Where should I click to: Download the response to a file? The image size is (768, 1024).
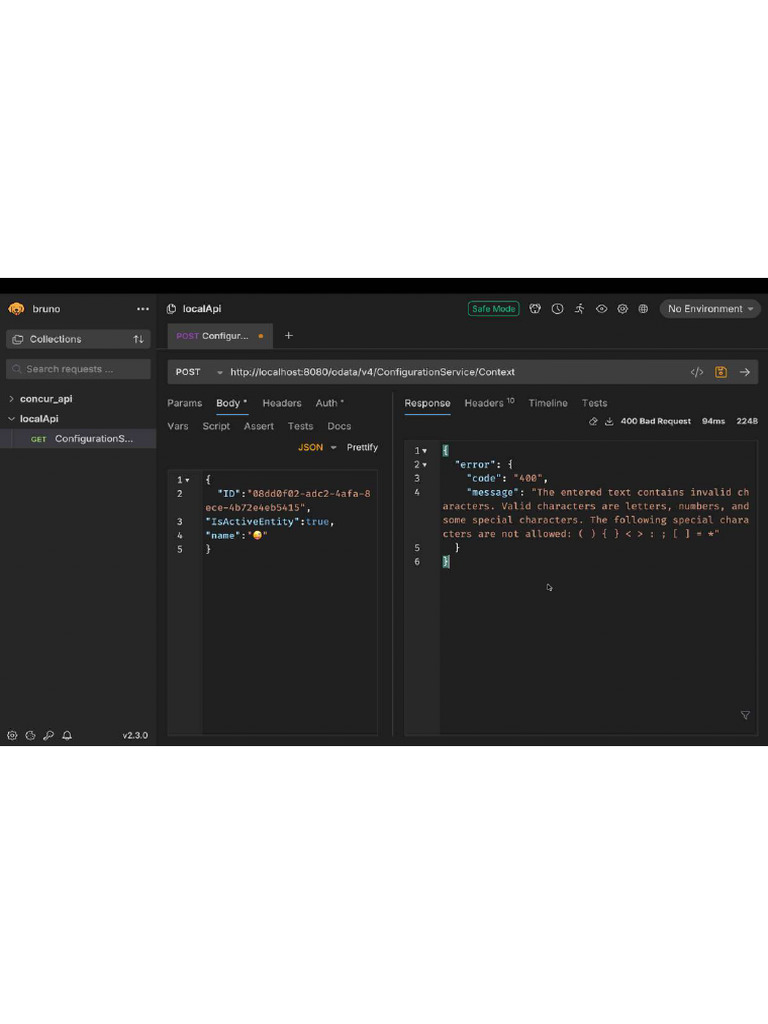point(609,421)
